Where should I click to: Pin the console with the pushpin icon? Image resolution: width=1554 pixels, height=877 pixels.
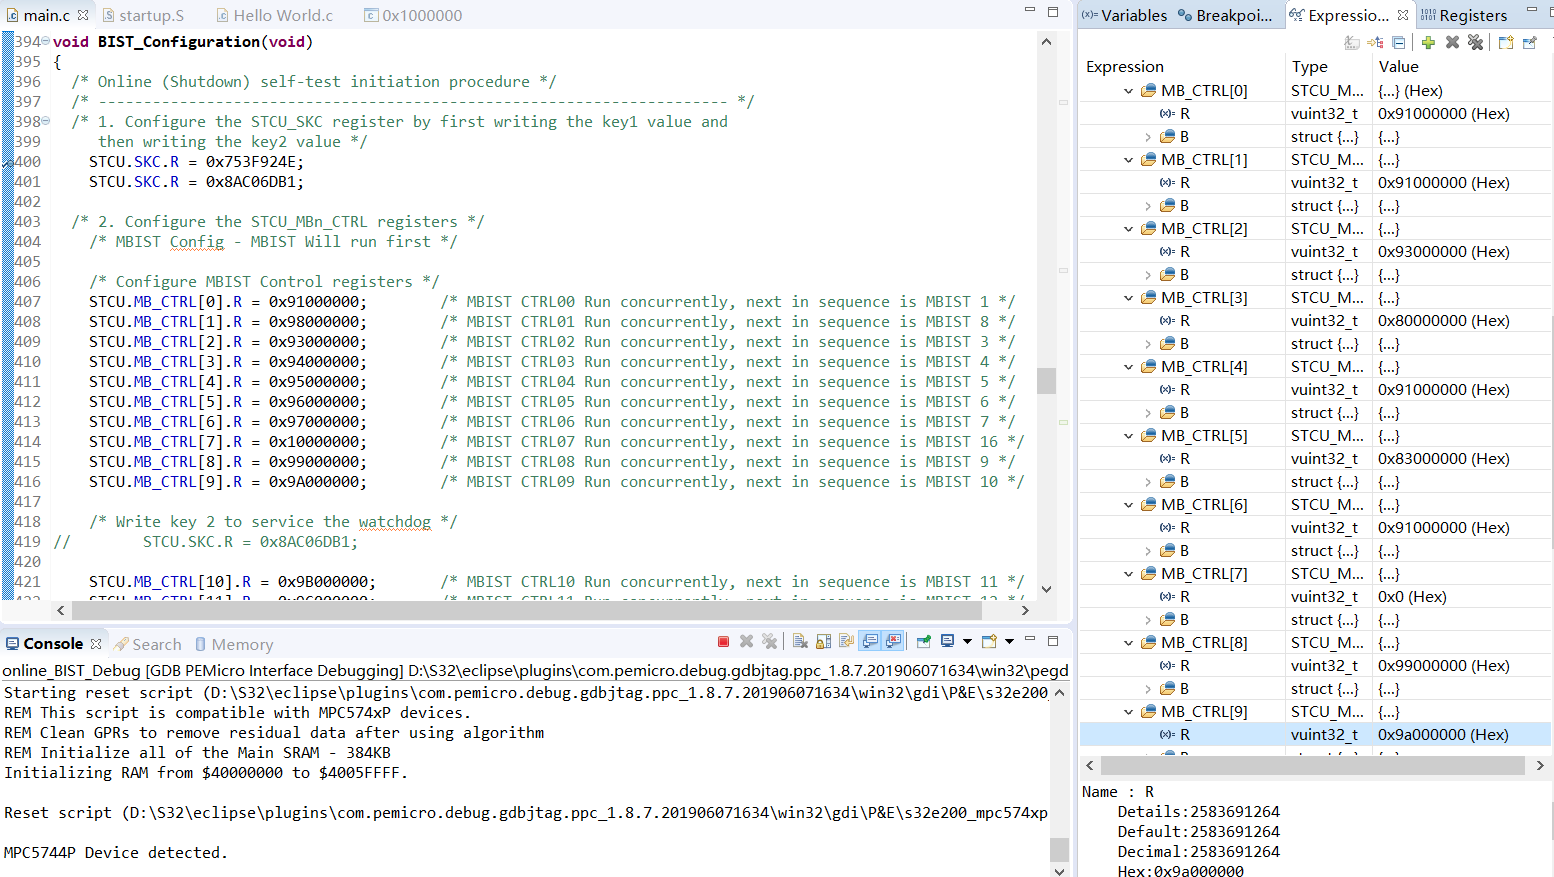pyautogui.click(x=923, y=642)
